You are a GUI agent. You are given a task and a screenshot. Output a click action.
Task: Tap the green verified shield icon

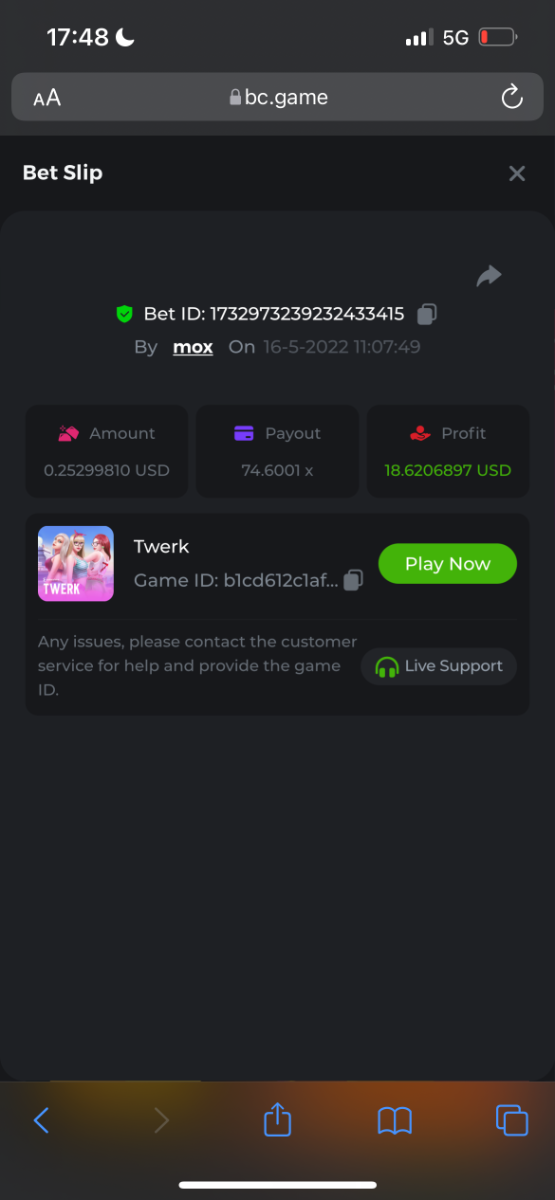tap(124, 314)
